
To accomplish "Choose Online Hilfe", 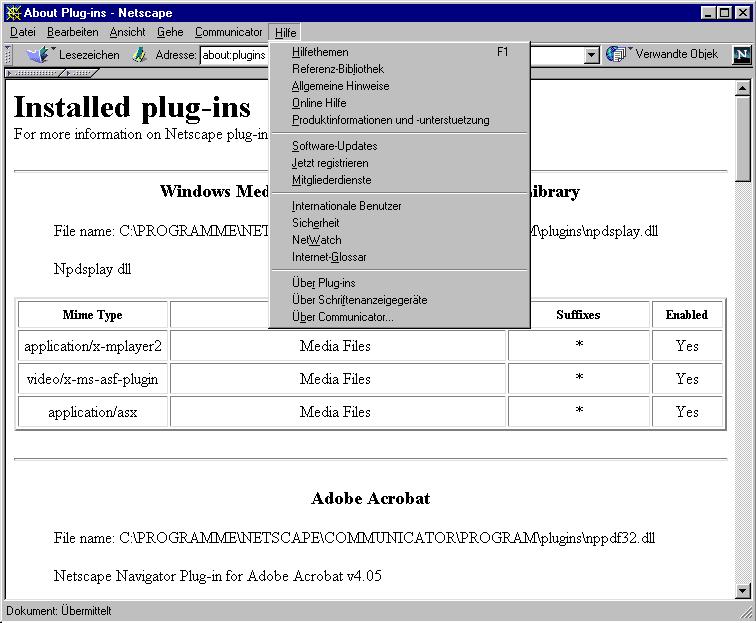I will (x=399, y=103).
